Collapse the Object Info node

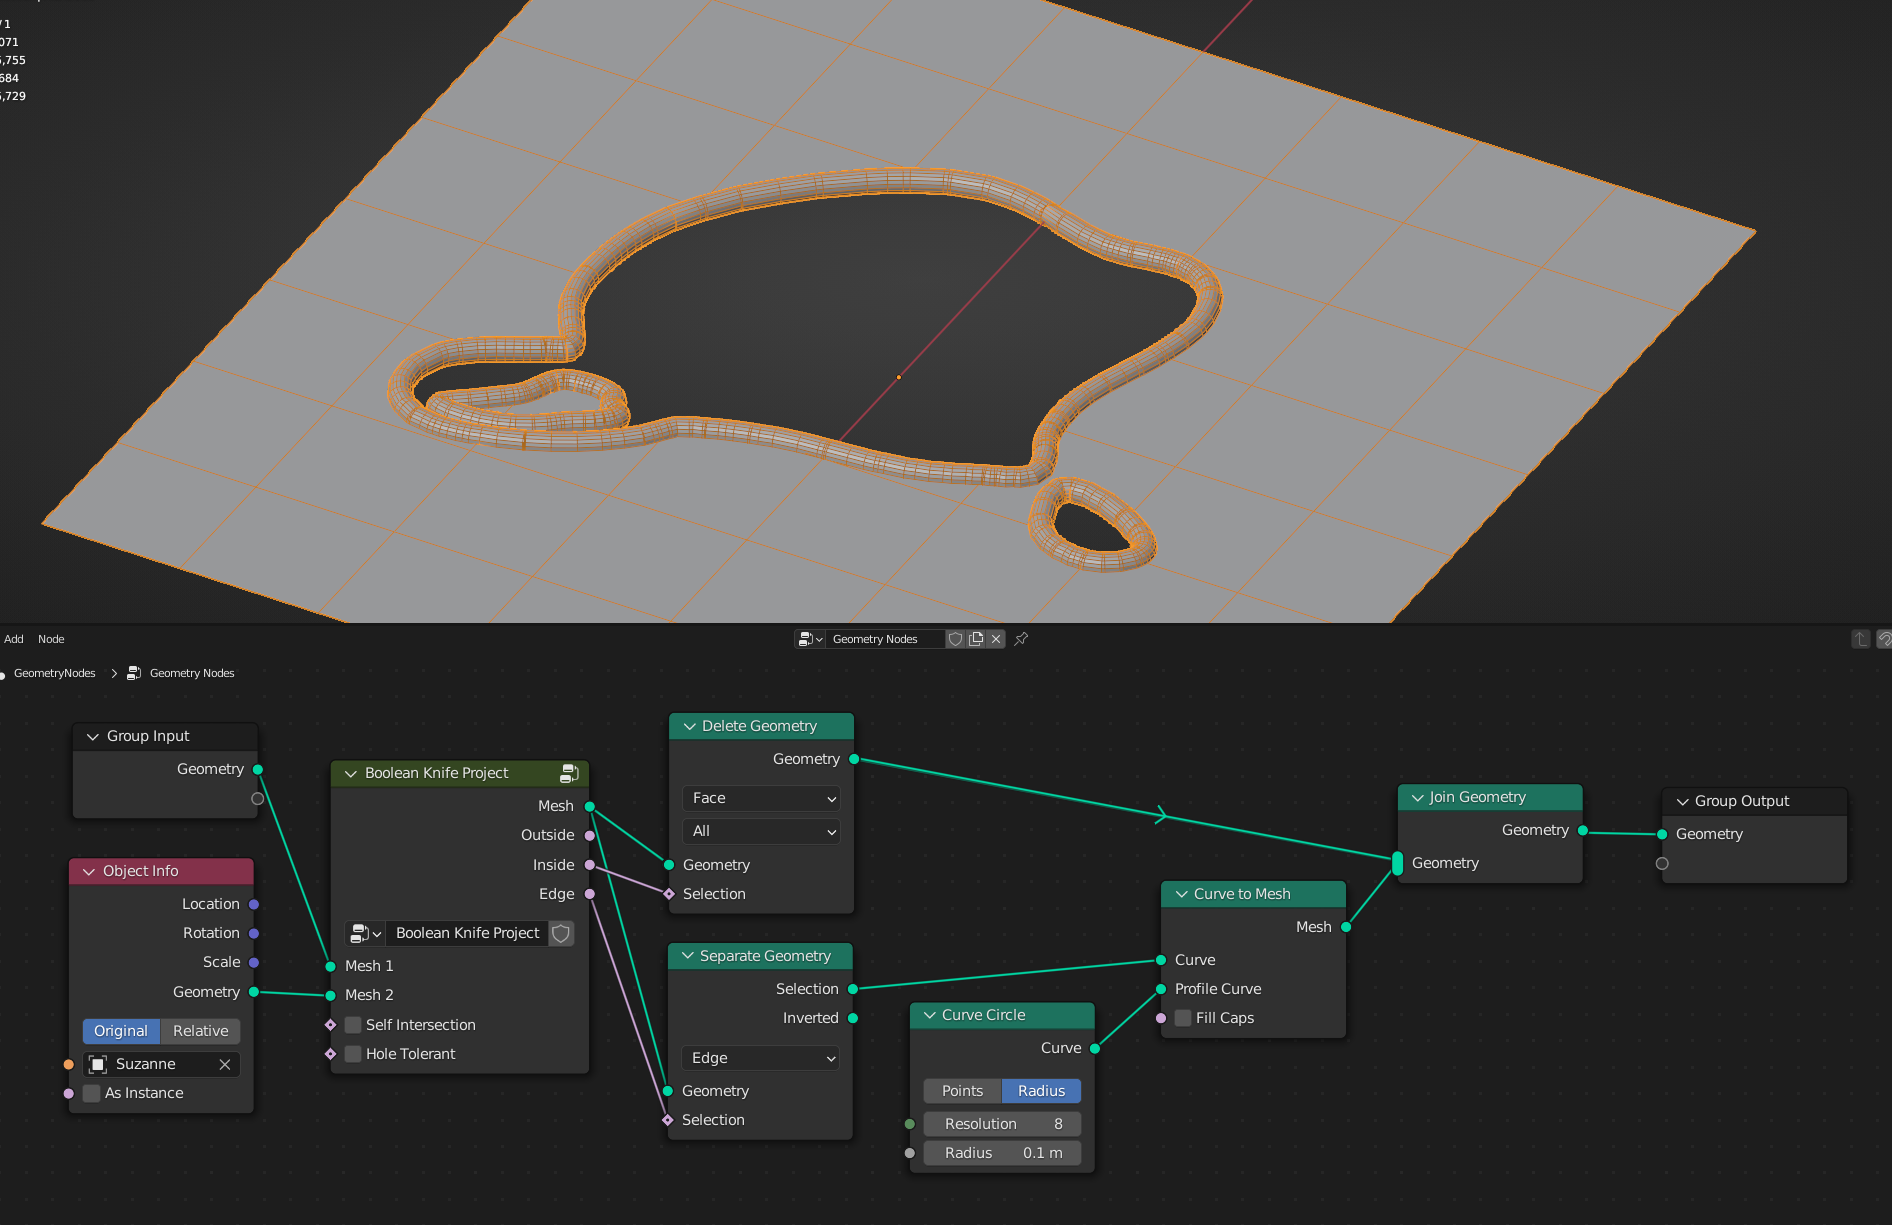(x=89, y=872)
